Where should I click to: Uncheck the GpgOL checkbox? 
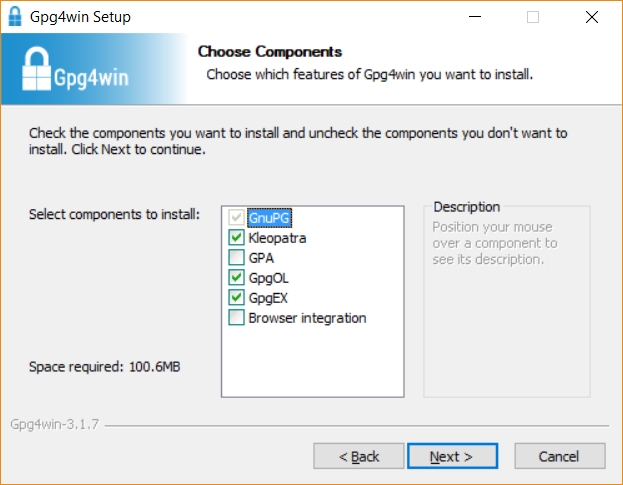click(236, 278)
